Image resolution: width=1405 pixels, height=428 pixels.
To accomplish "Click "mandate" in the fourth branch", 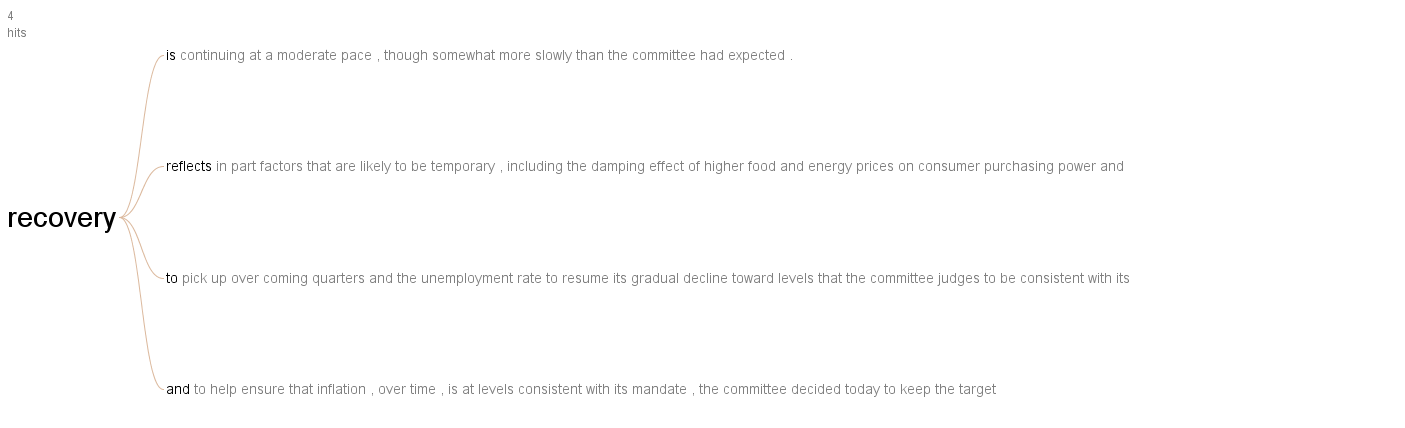I will 659,389.
